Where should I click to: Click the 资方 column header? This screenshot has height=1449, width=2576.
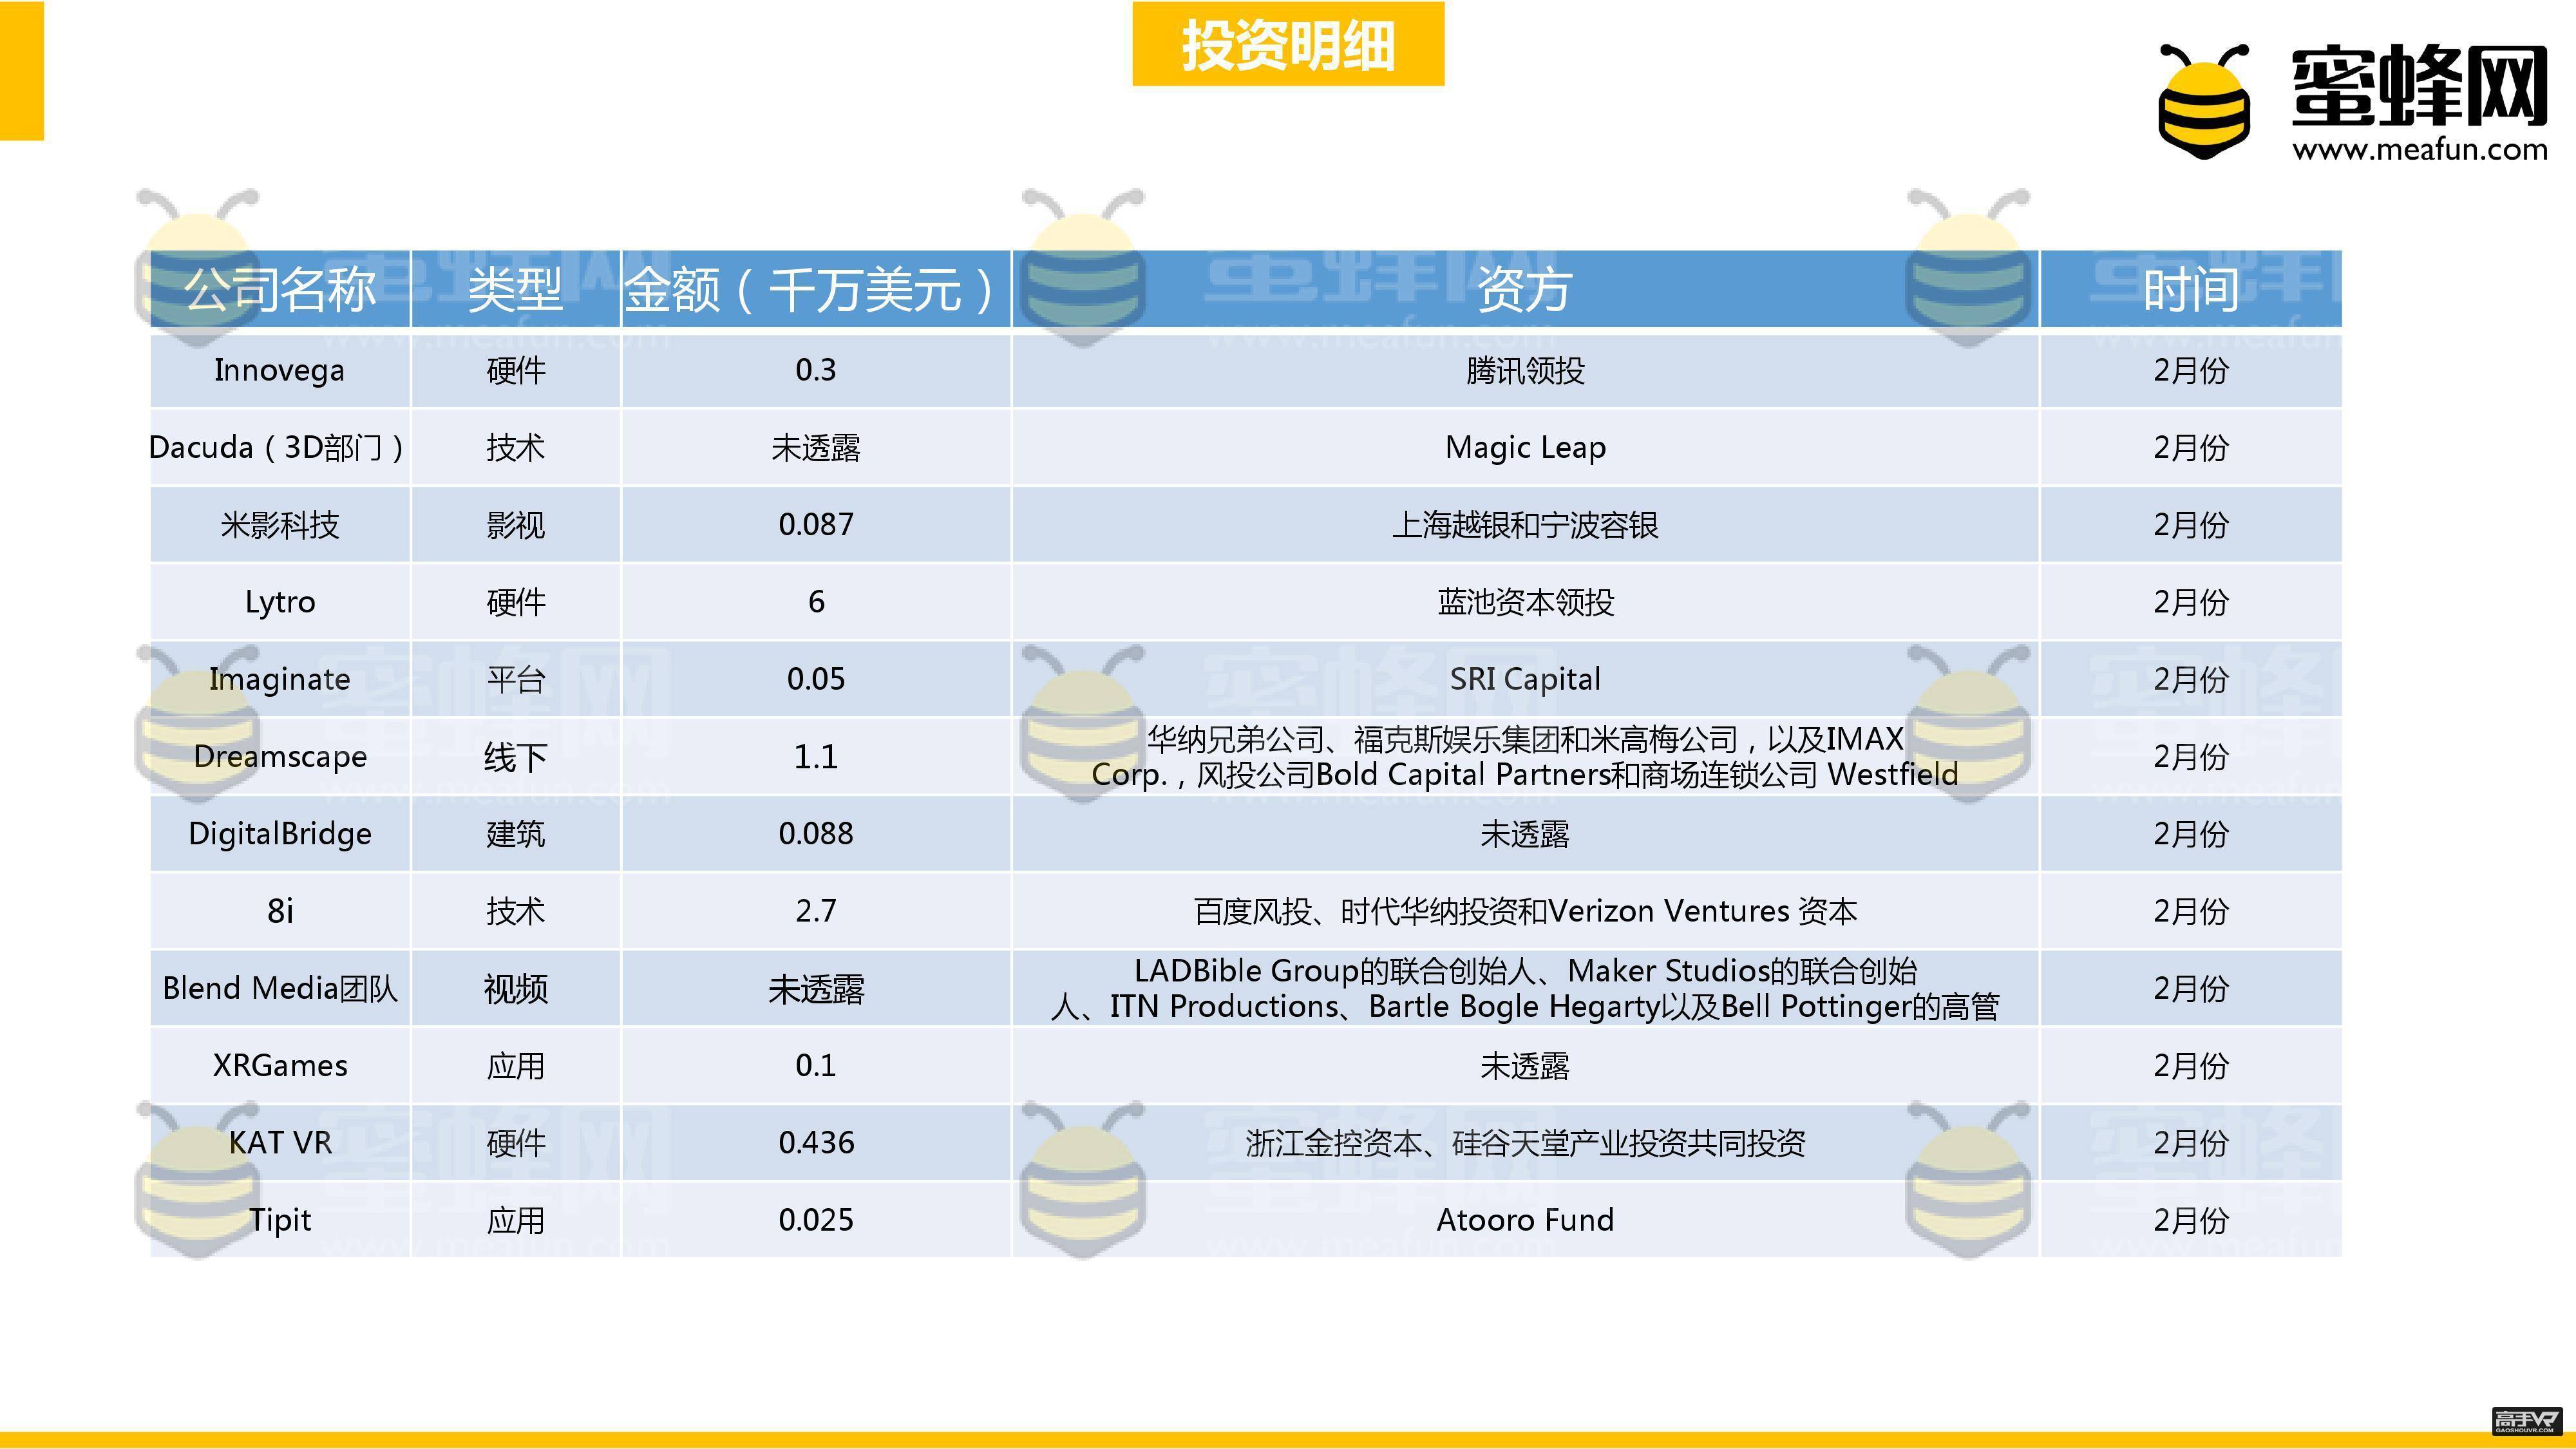pos(1525,289)
